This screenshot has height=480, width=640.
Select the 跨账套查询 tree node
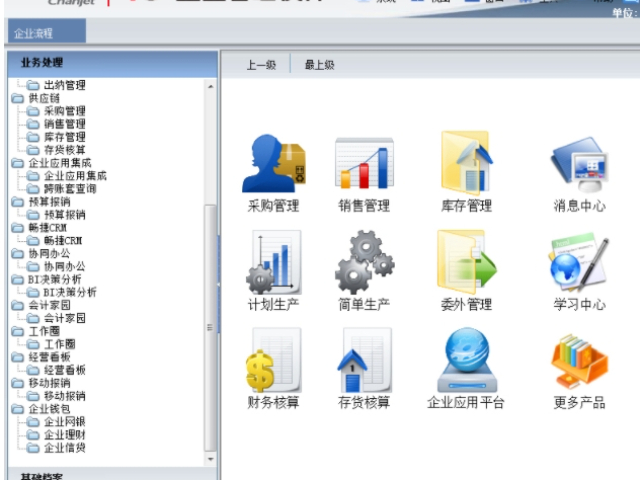[x=70, y=189]
